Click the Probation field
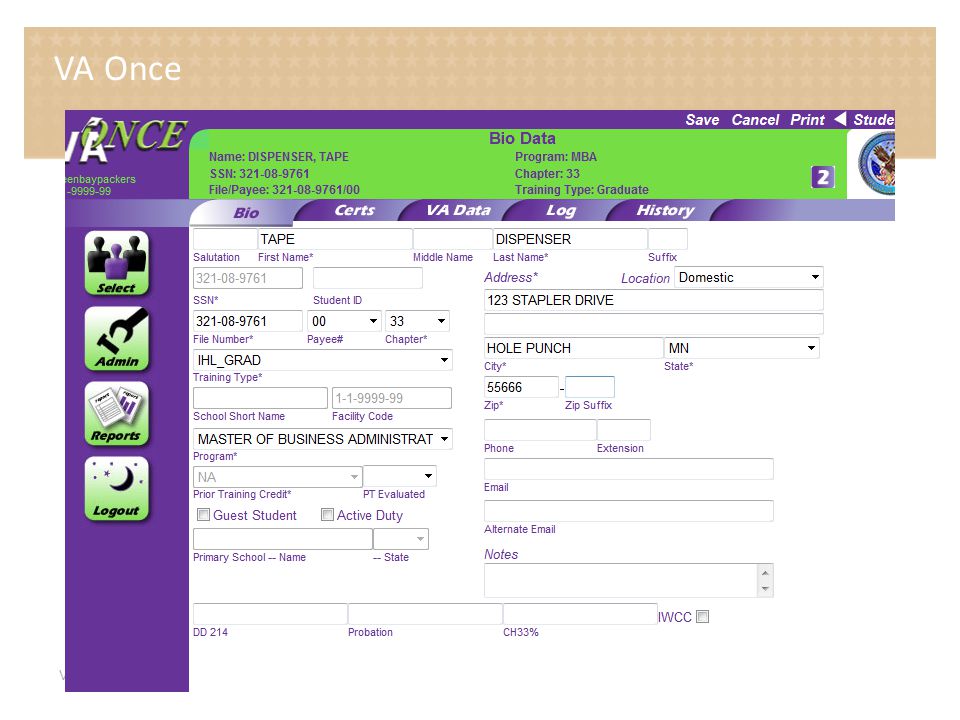Screen dimensions: 960x720 pyautogui.click(x=425, y=613)
